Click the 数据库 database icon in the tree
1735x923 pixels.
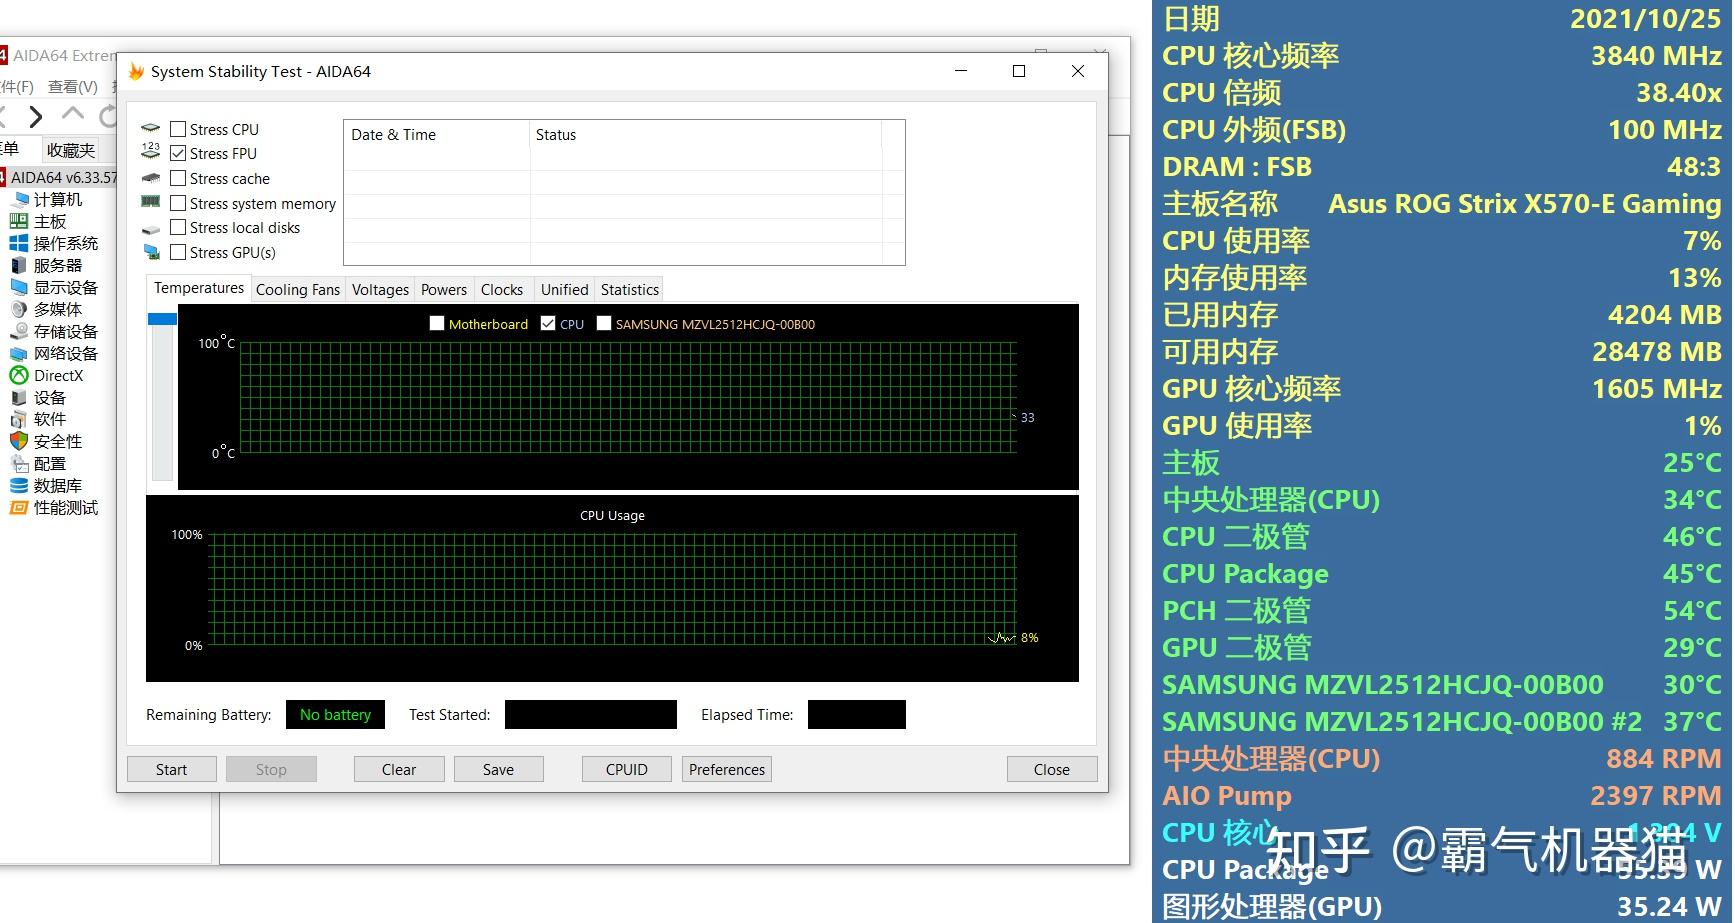pos(18,485)
